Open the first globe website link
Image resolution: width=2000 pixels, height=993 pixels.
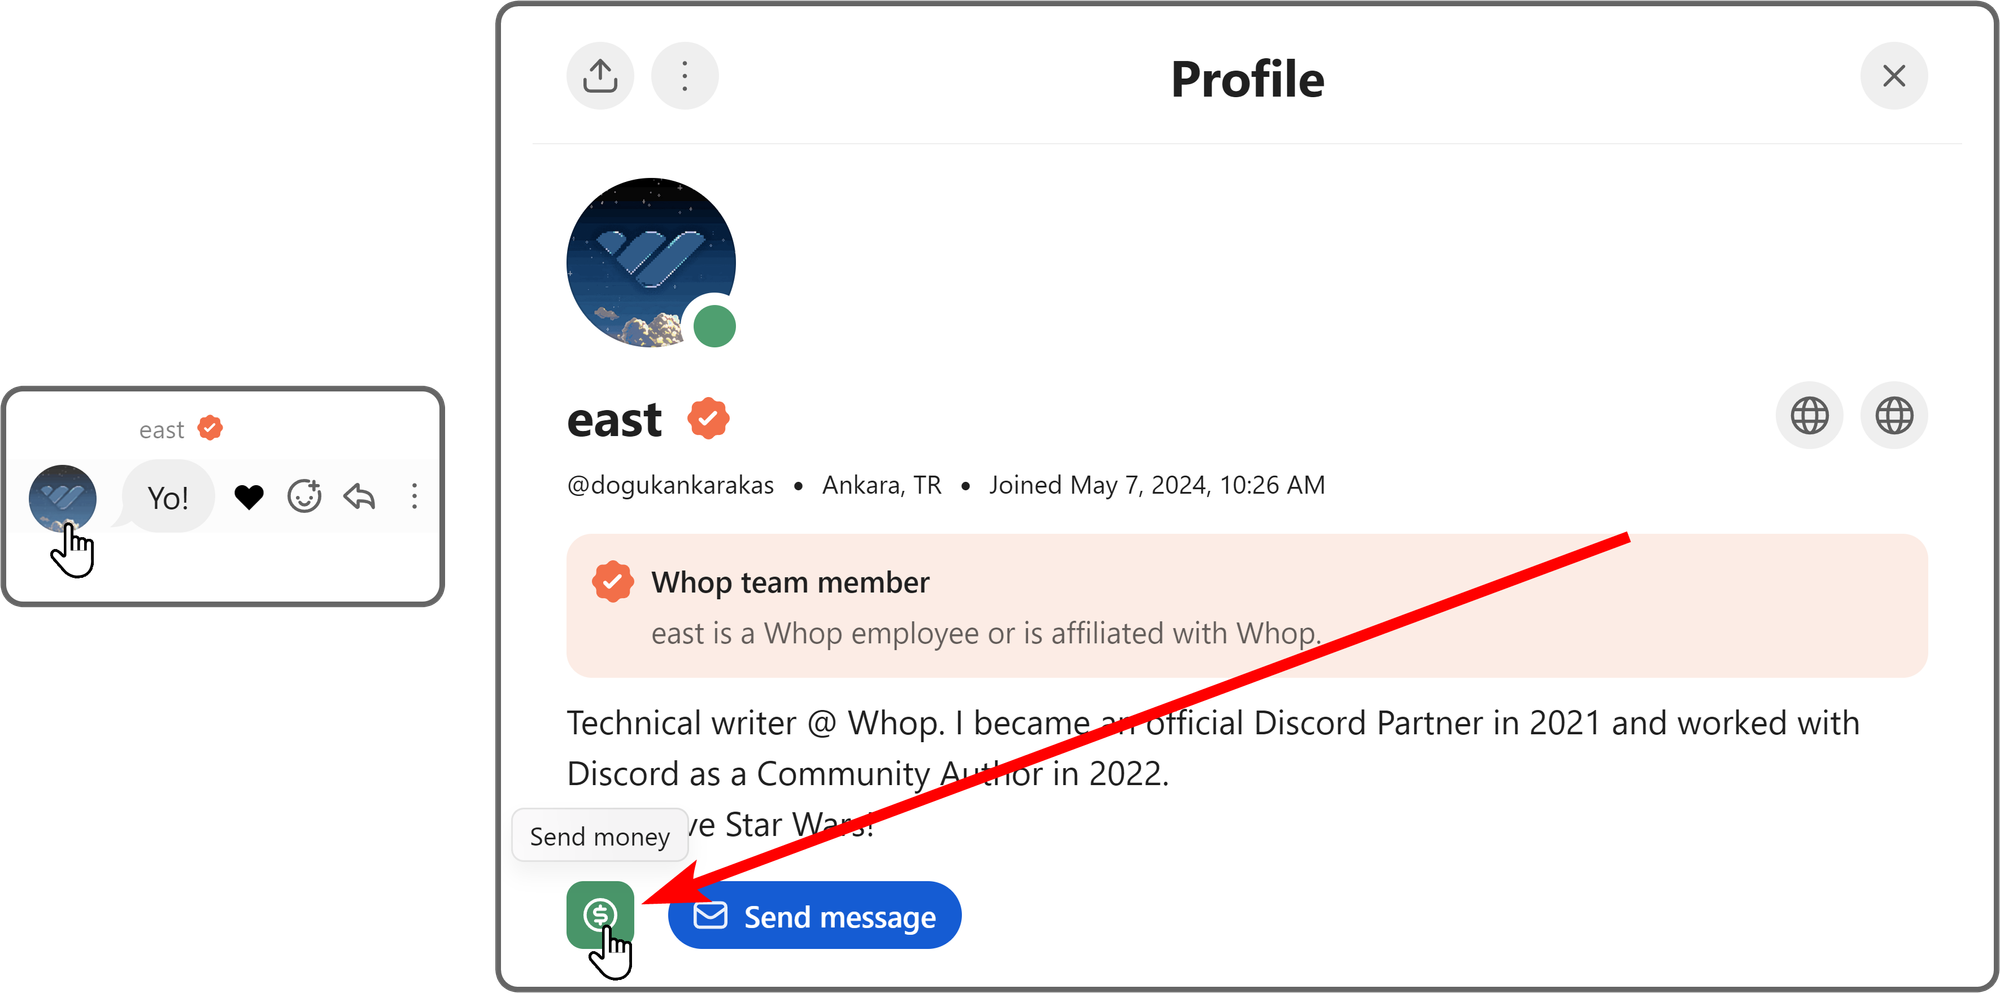(x=1810, y=415)
